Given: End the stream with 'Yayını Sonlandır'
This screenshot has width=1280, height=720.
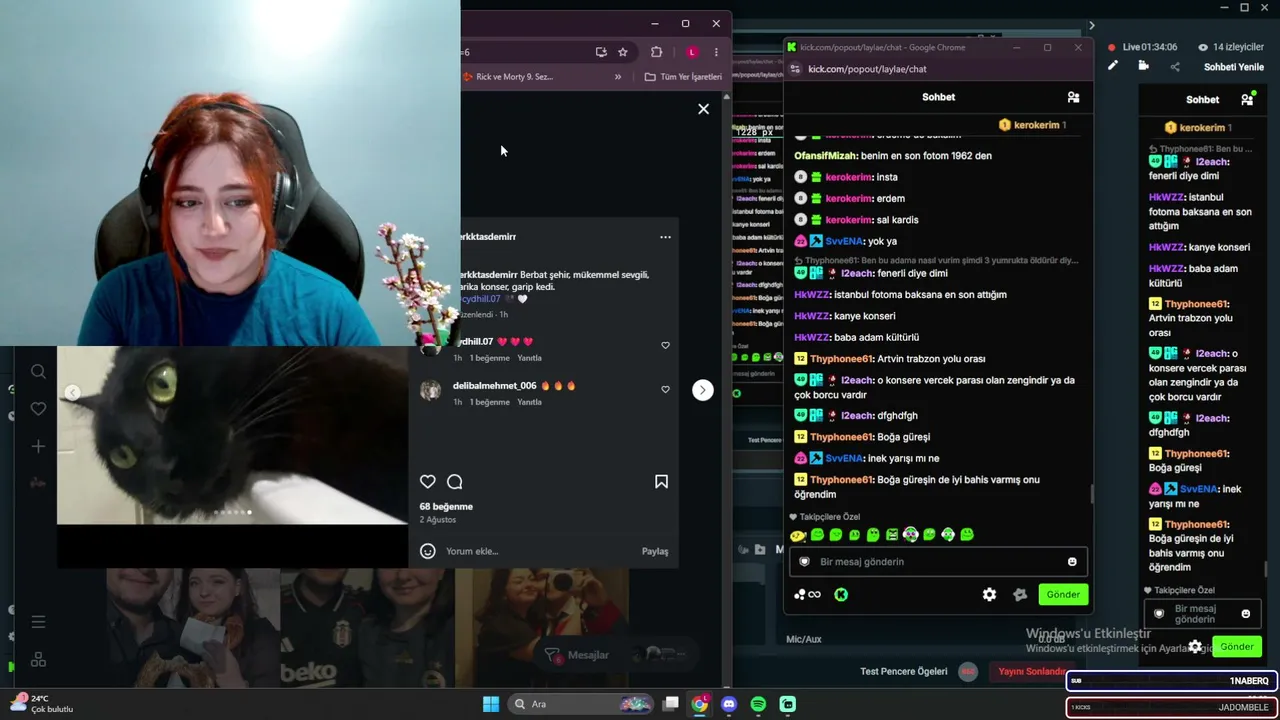Looking at the screenshot, I should click(1031, 672).
